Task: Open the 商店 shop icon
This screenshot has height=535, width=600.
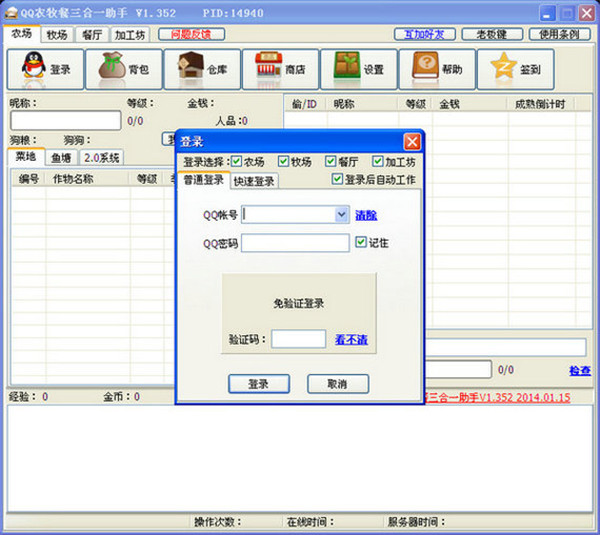Action: [x=281, y=70]
